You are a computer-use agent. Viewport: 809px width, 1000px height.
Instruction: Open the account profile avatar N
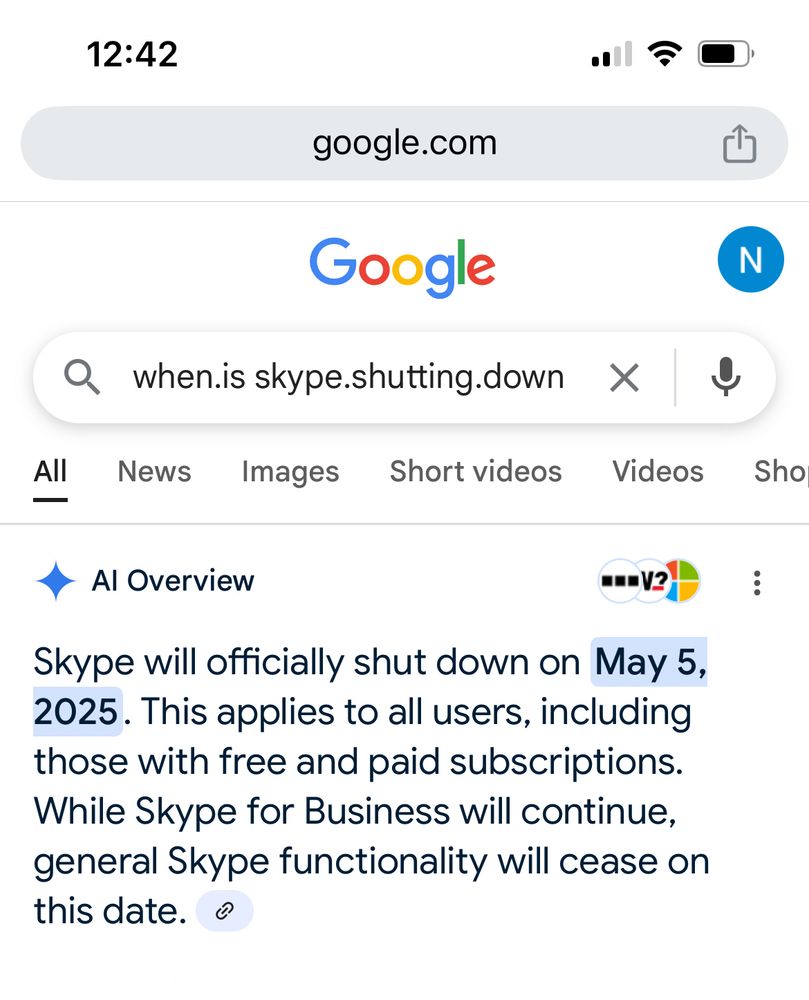tap(750, 261)
